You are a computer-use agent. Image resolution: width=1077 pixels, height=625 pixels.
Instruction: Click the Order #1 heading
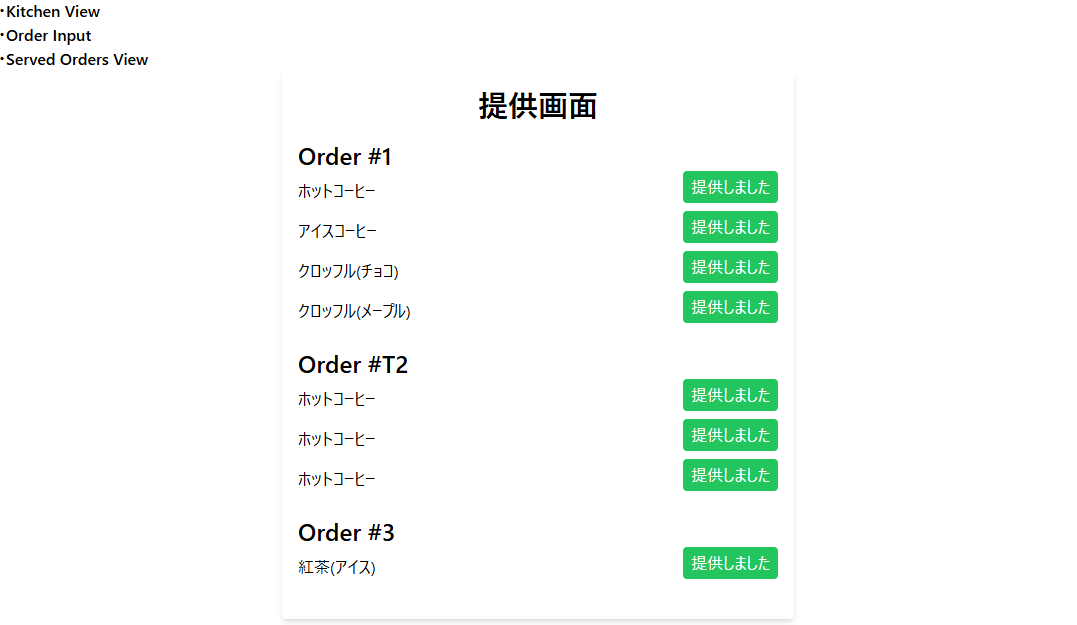pos(345,157)
